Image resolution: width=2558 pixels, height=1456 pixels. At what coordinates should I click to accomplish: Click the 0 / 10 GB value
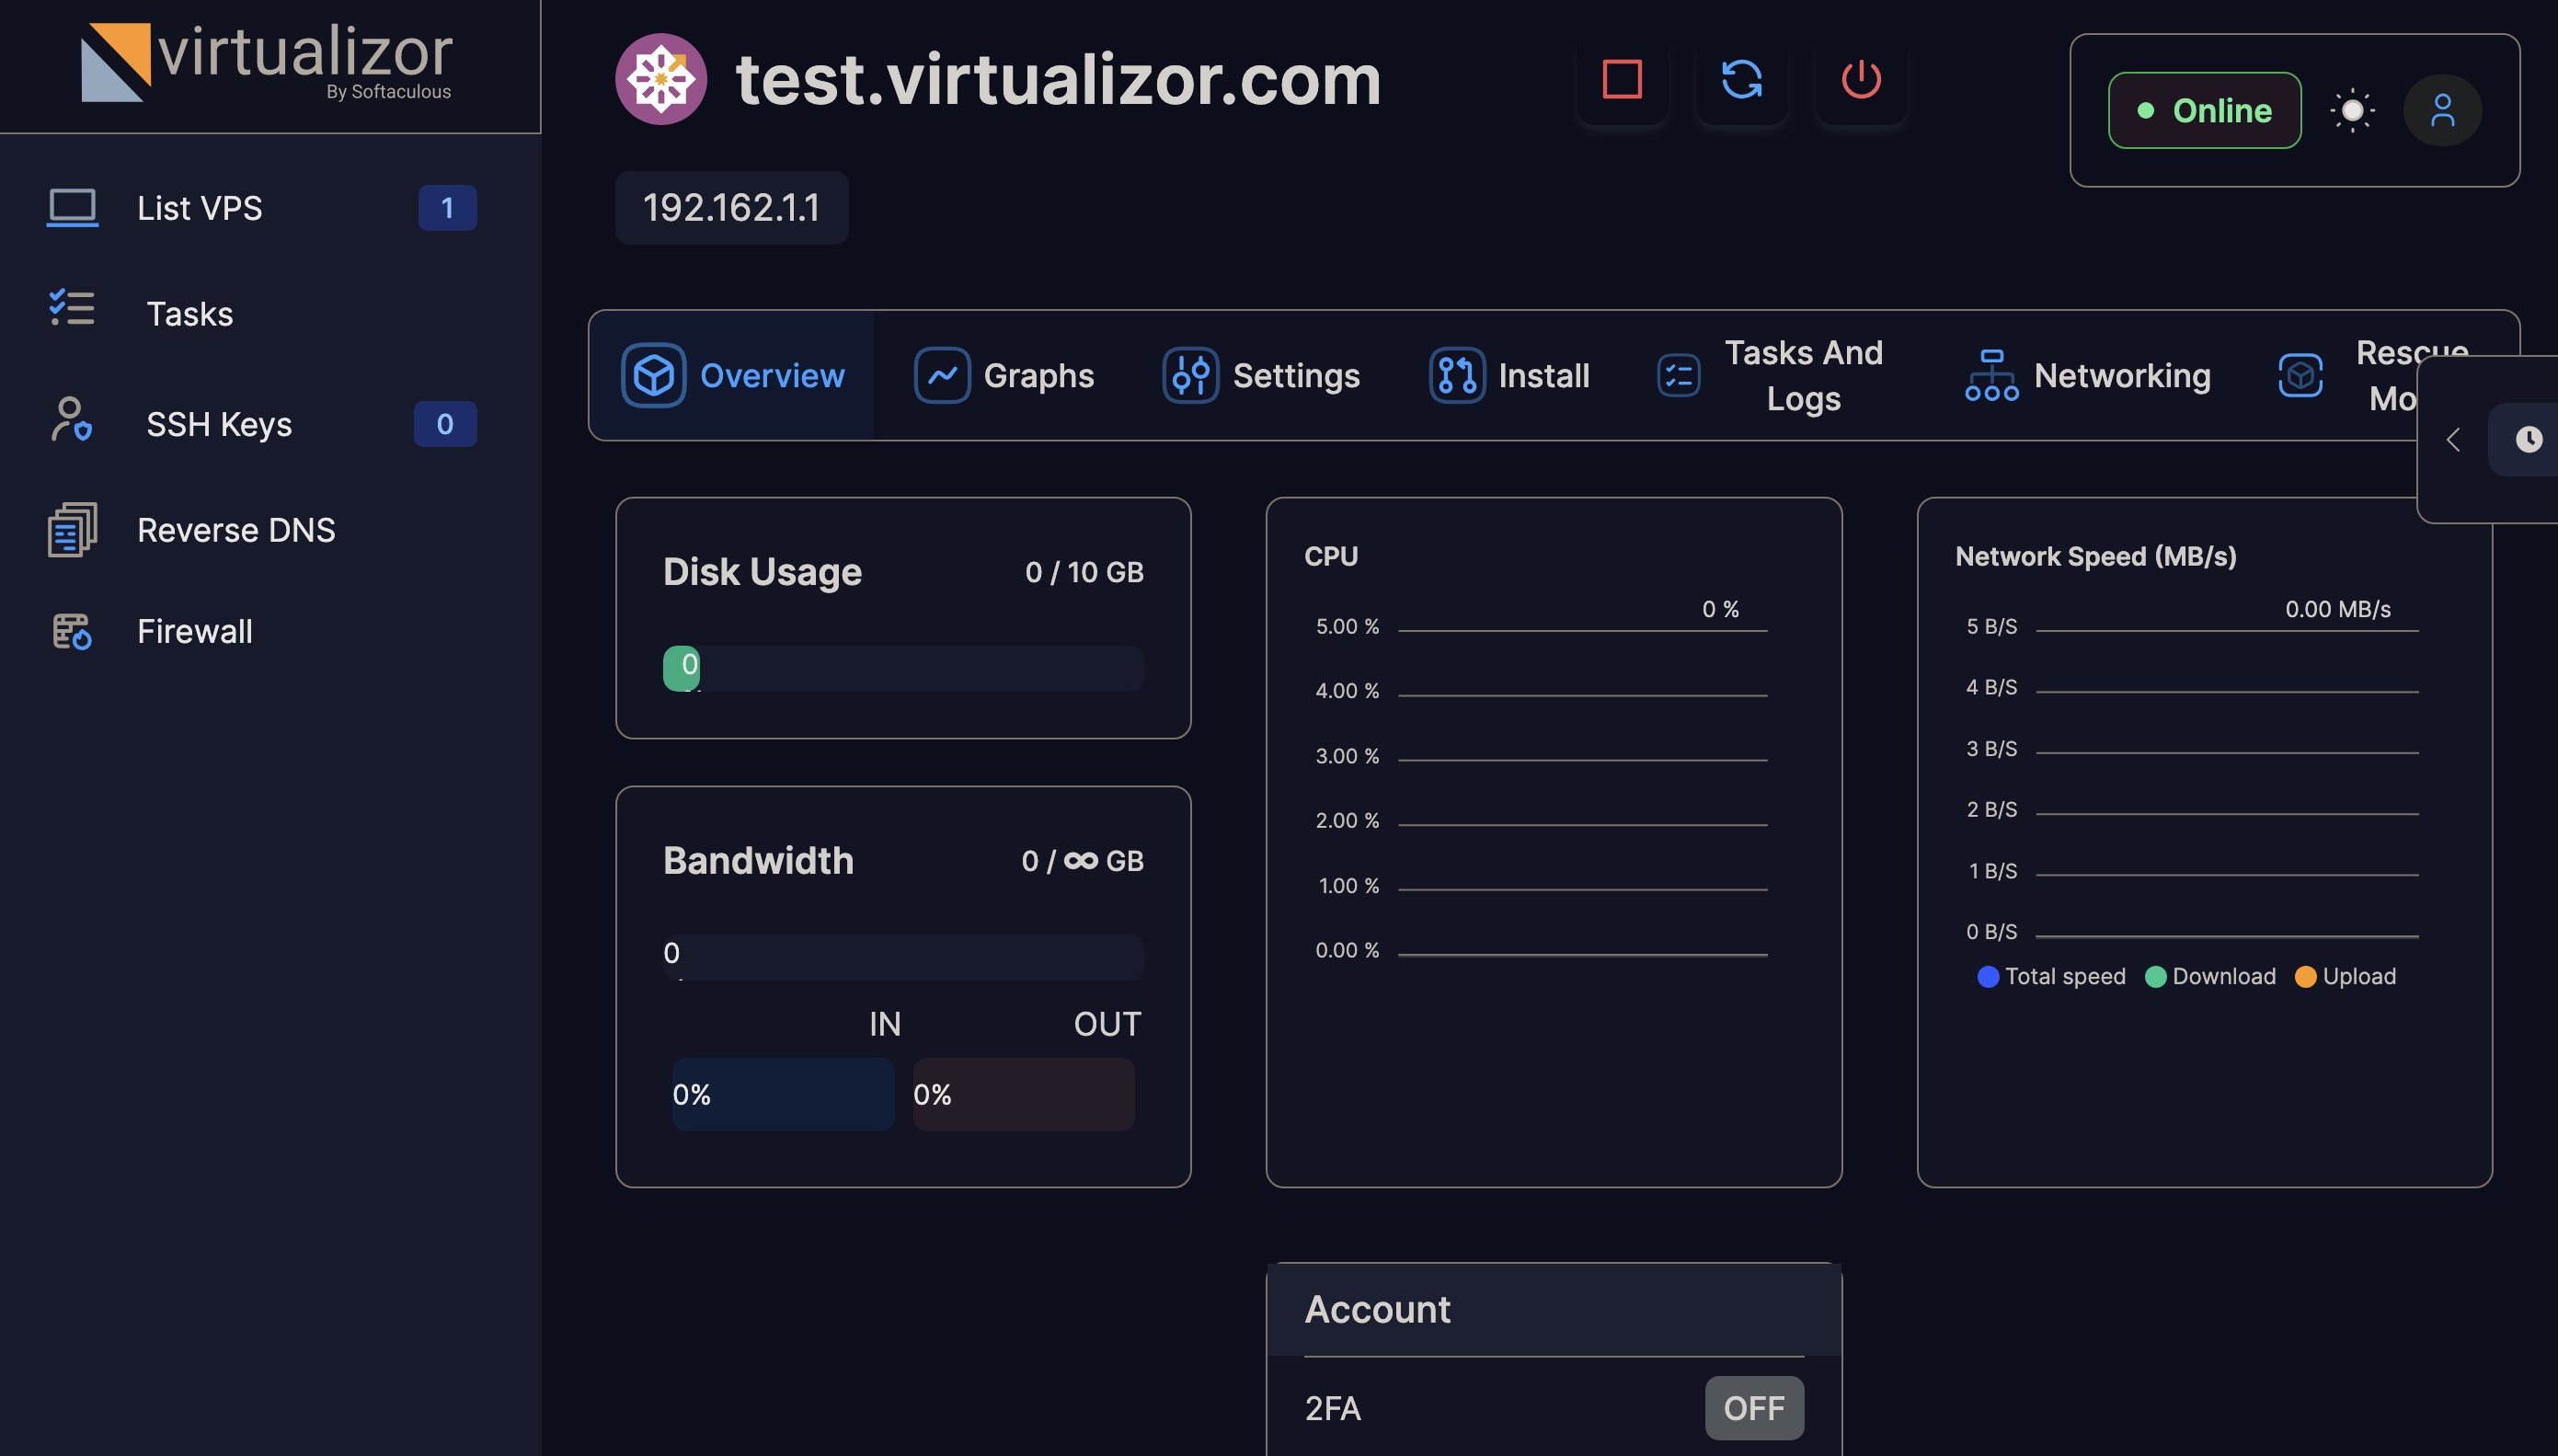tap(1084, 572)
